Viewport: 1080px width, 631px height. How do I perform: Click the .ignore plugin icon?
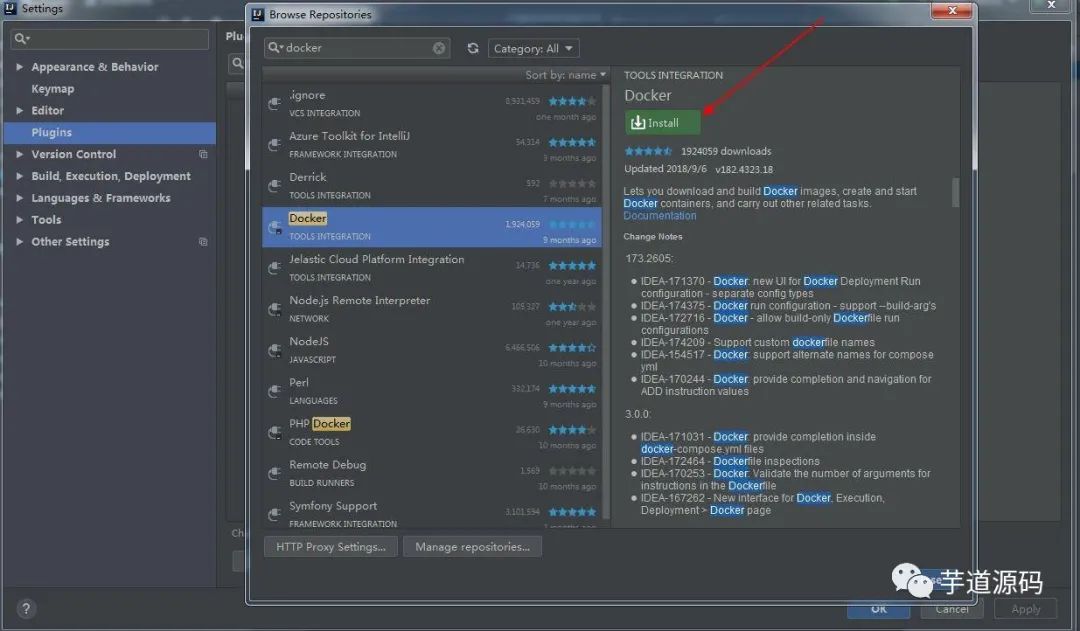coord(274,104)
